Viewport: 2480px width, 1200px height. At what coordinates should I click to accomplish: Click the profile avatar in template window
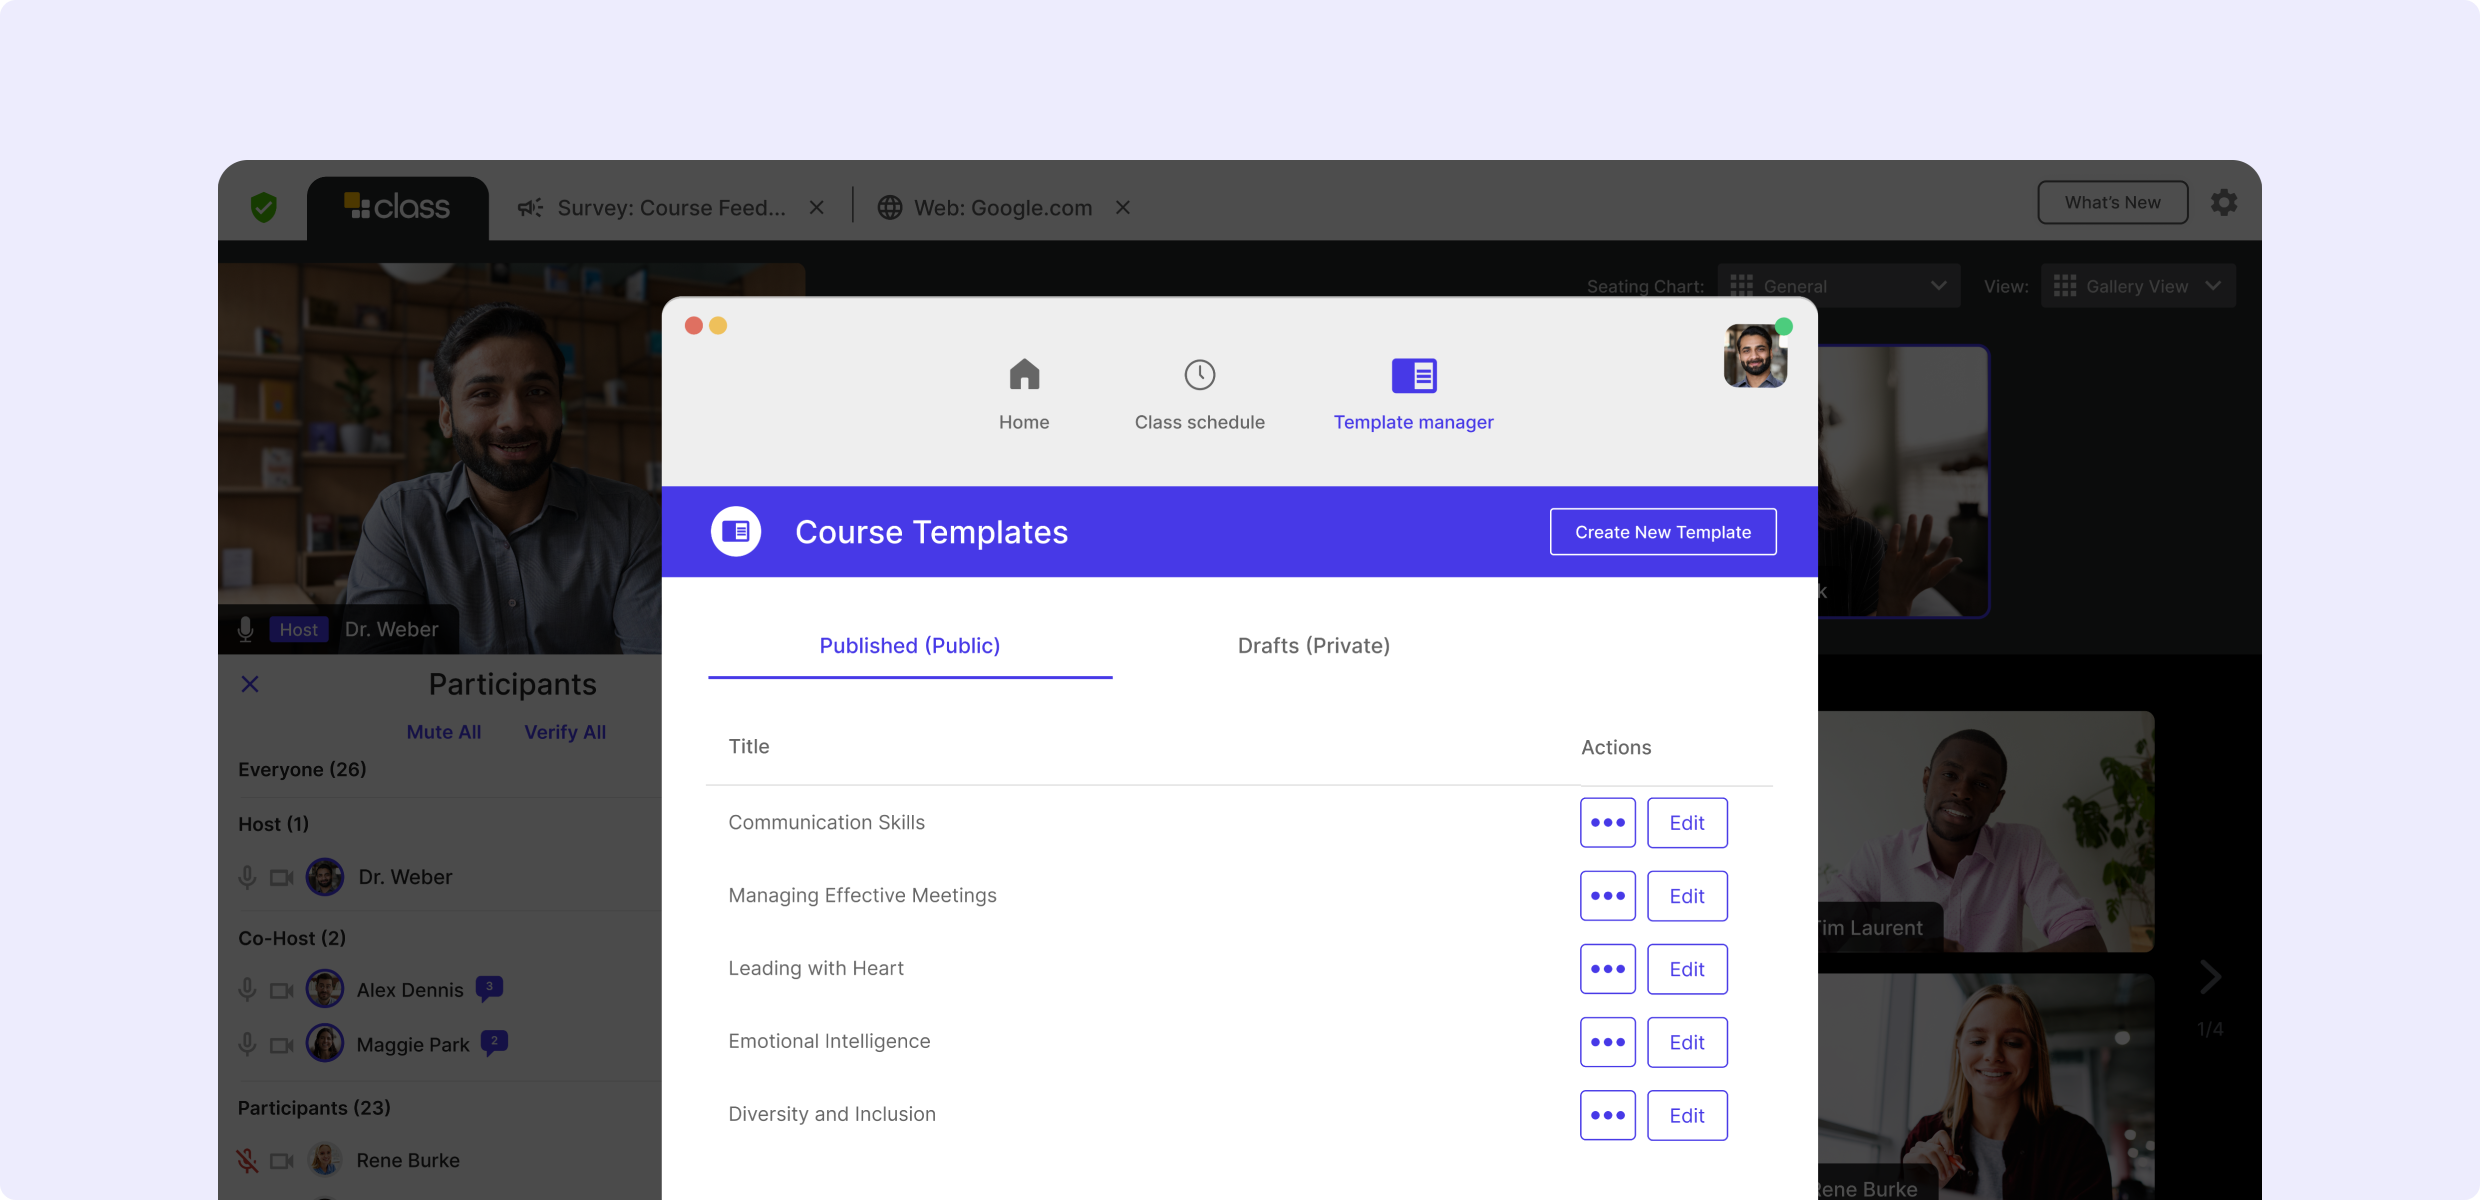point(1754,356)
